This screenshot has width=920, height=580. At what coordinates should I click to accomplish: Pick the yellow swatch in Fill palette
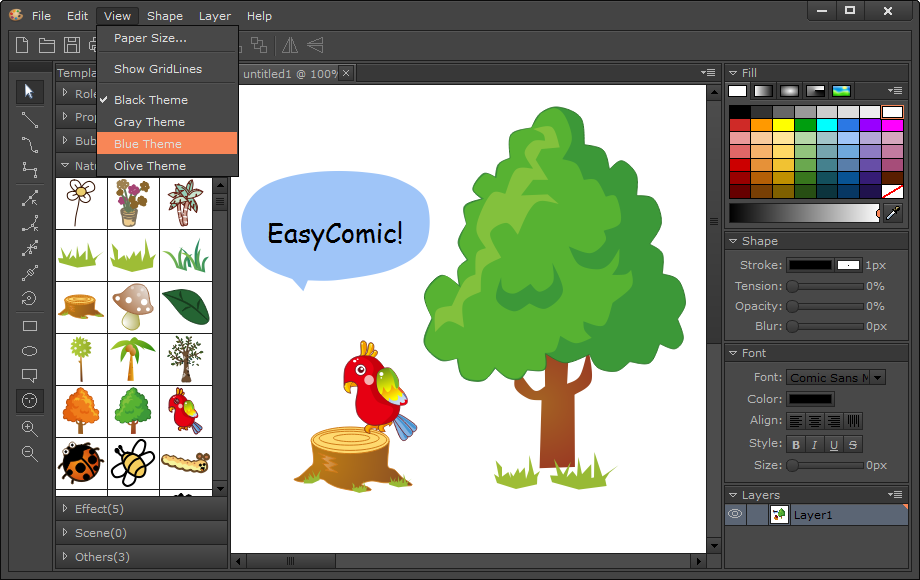pyautogui.click(x=782, y=125)
